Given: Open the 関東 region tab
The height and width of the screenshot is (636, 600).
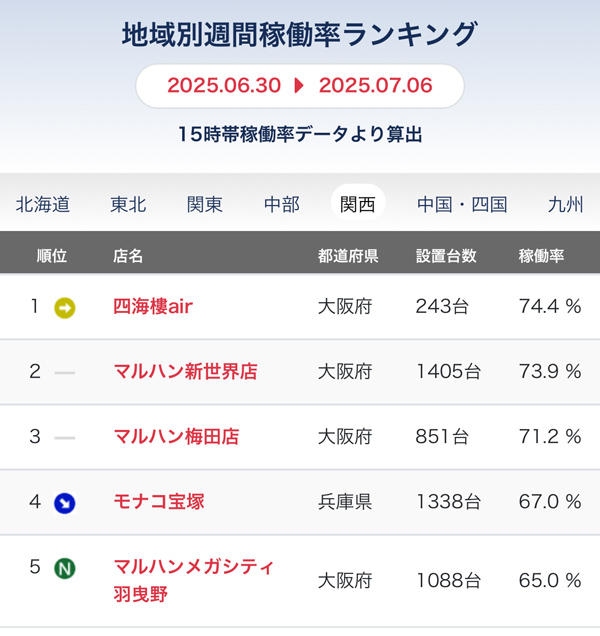Looking at the screenshot, I should coord(205,204).
